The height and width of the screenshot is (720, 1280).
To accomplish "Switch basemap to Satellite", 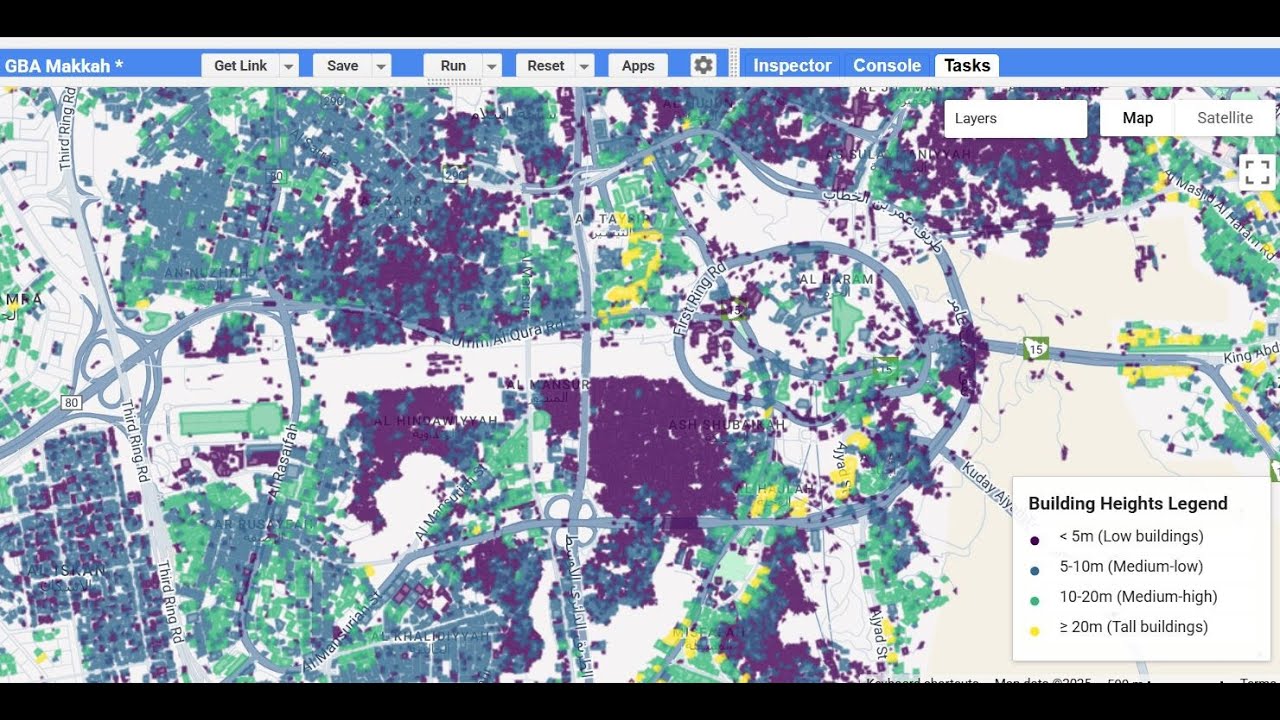I will point(1225,118).
